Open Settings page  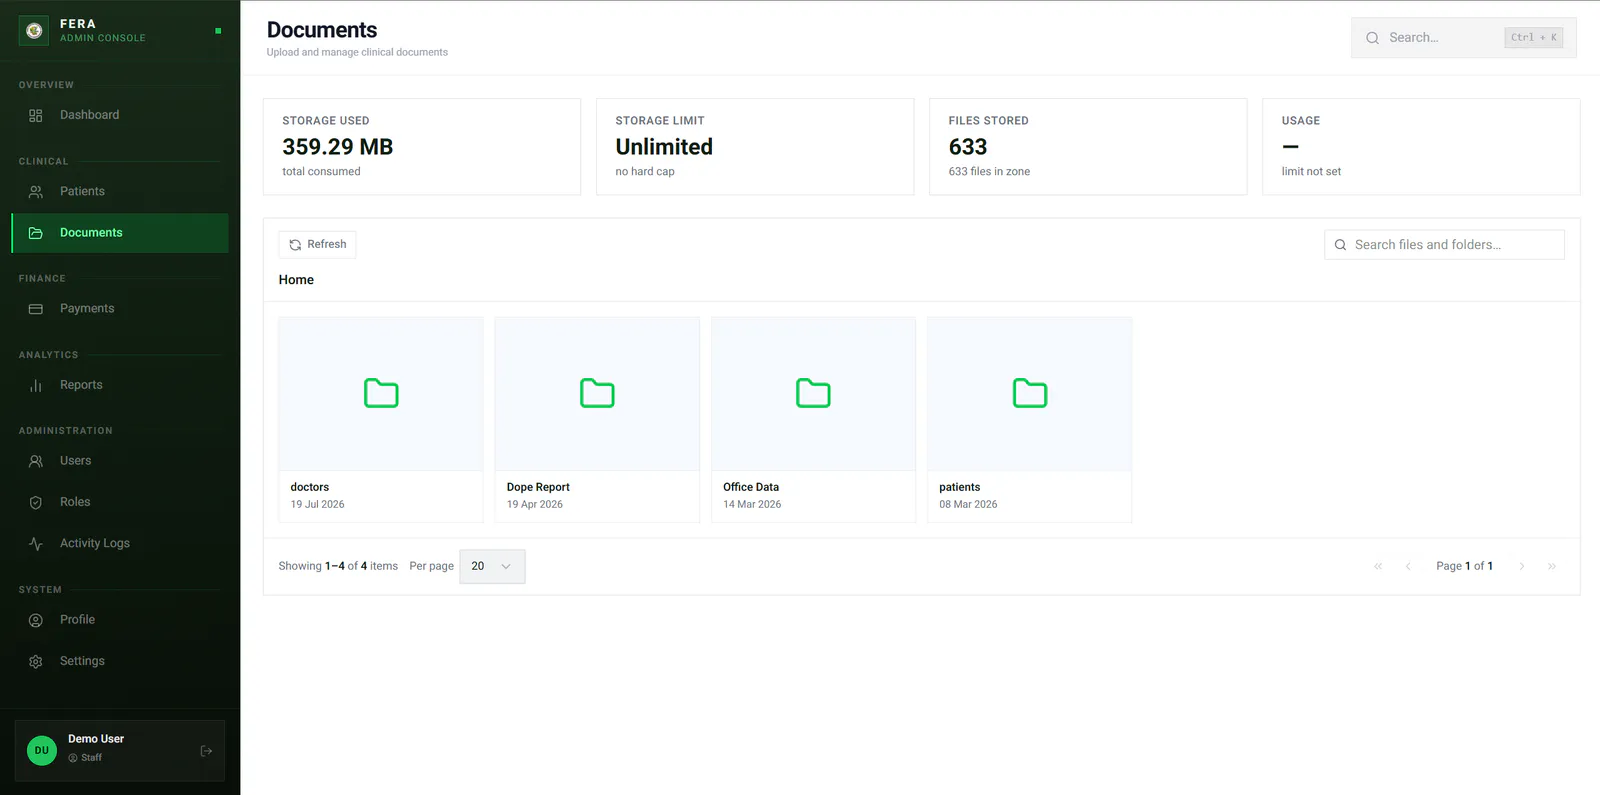point(120,661)
